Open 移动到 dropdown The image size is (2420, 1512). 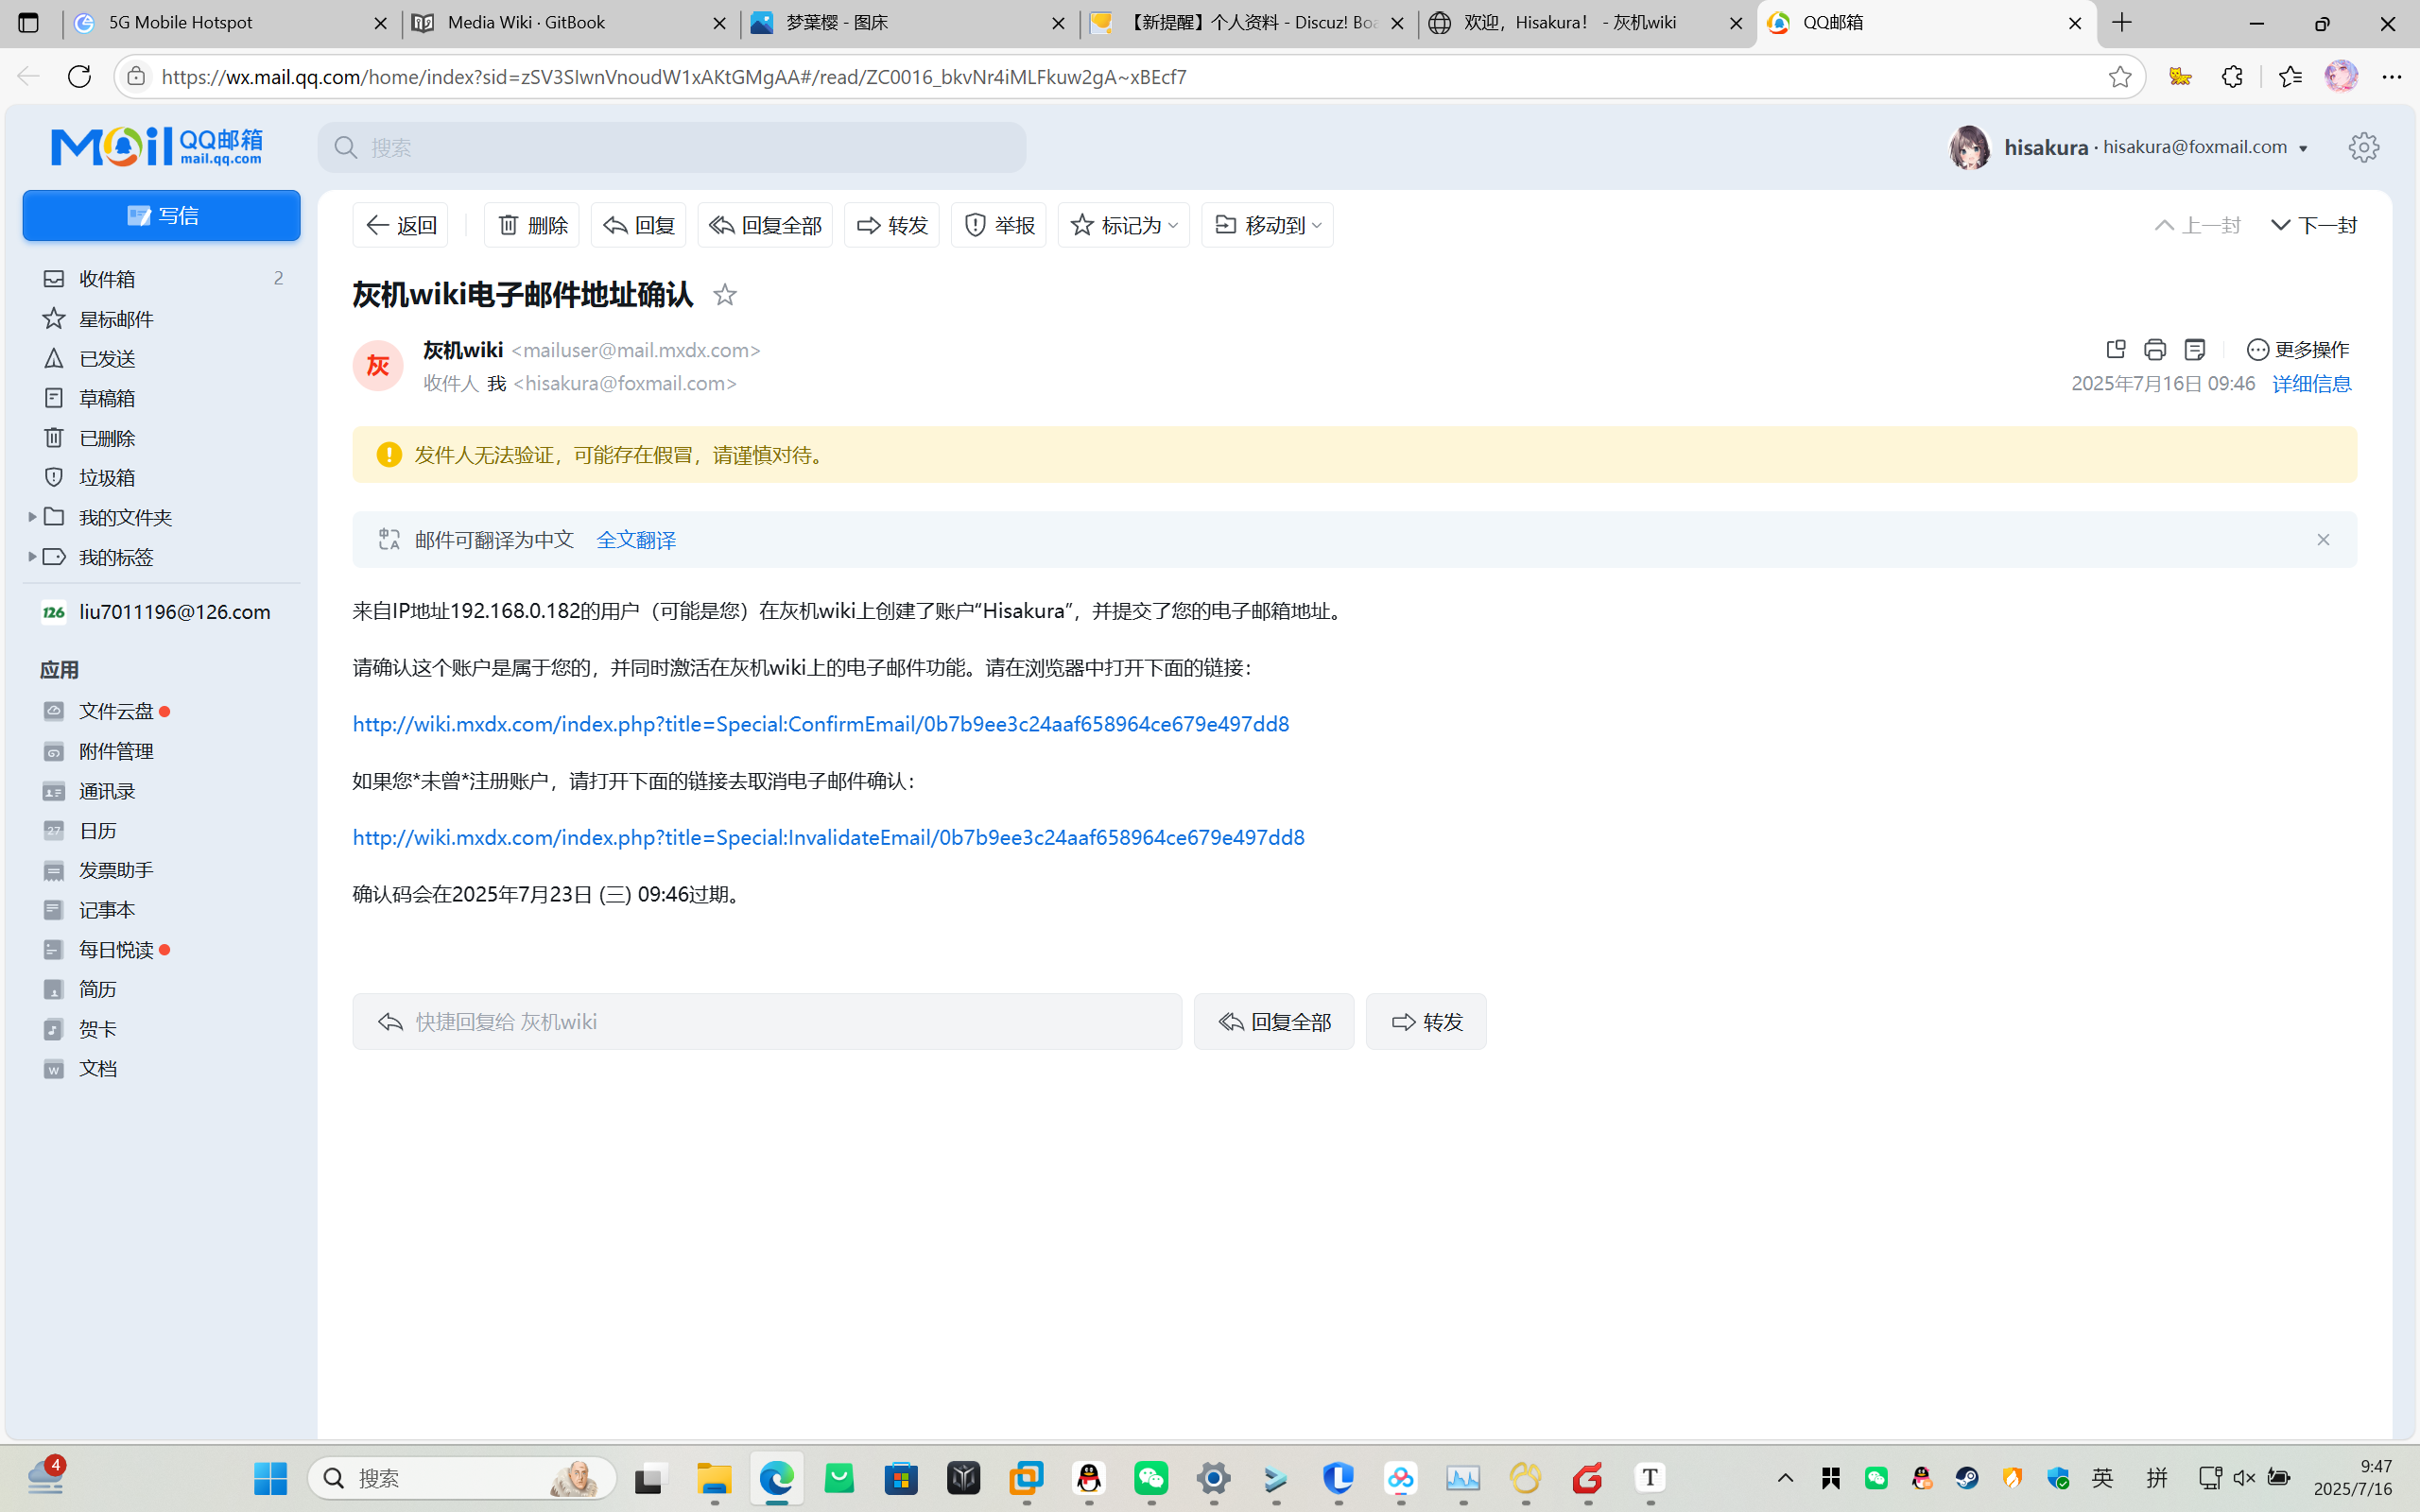(x=1267, y=225)
